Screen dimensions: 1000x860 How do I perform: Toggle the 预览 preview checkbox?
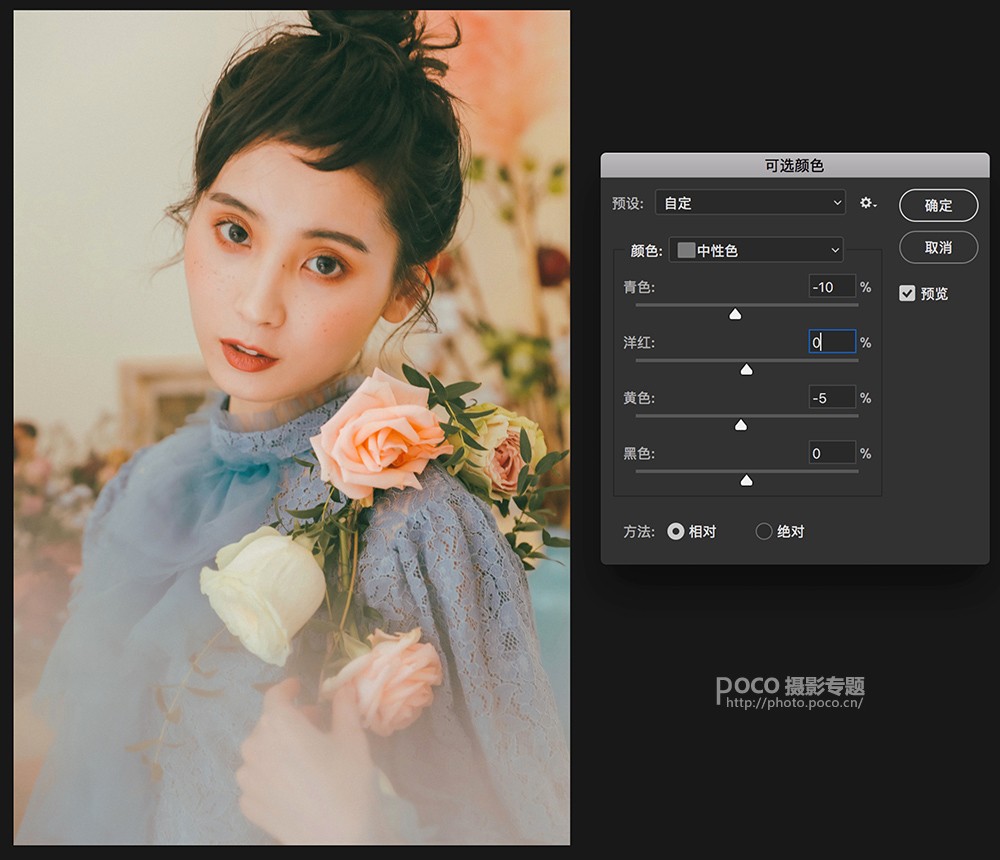tap(907, 293)
